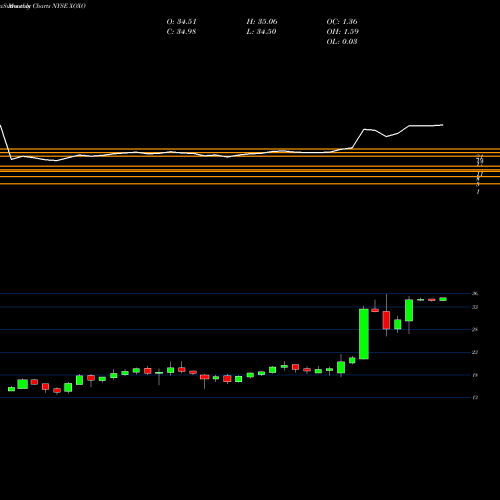
Task: Select the open price 'O: 34.51'
Action: [181, 22]
